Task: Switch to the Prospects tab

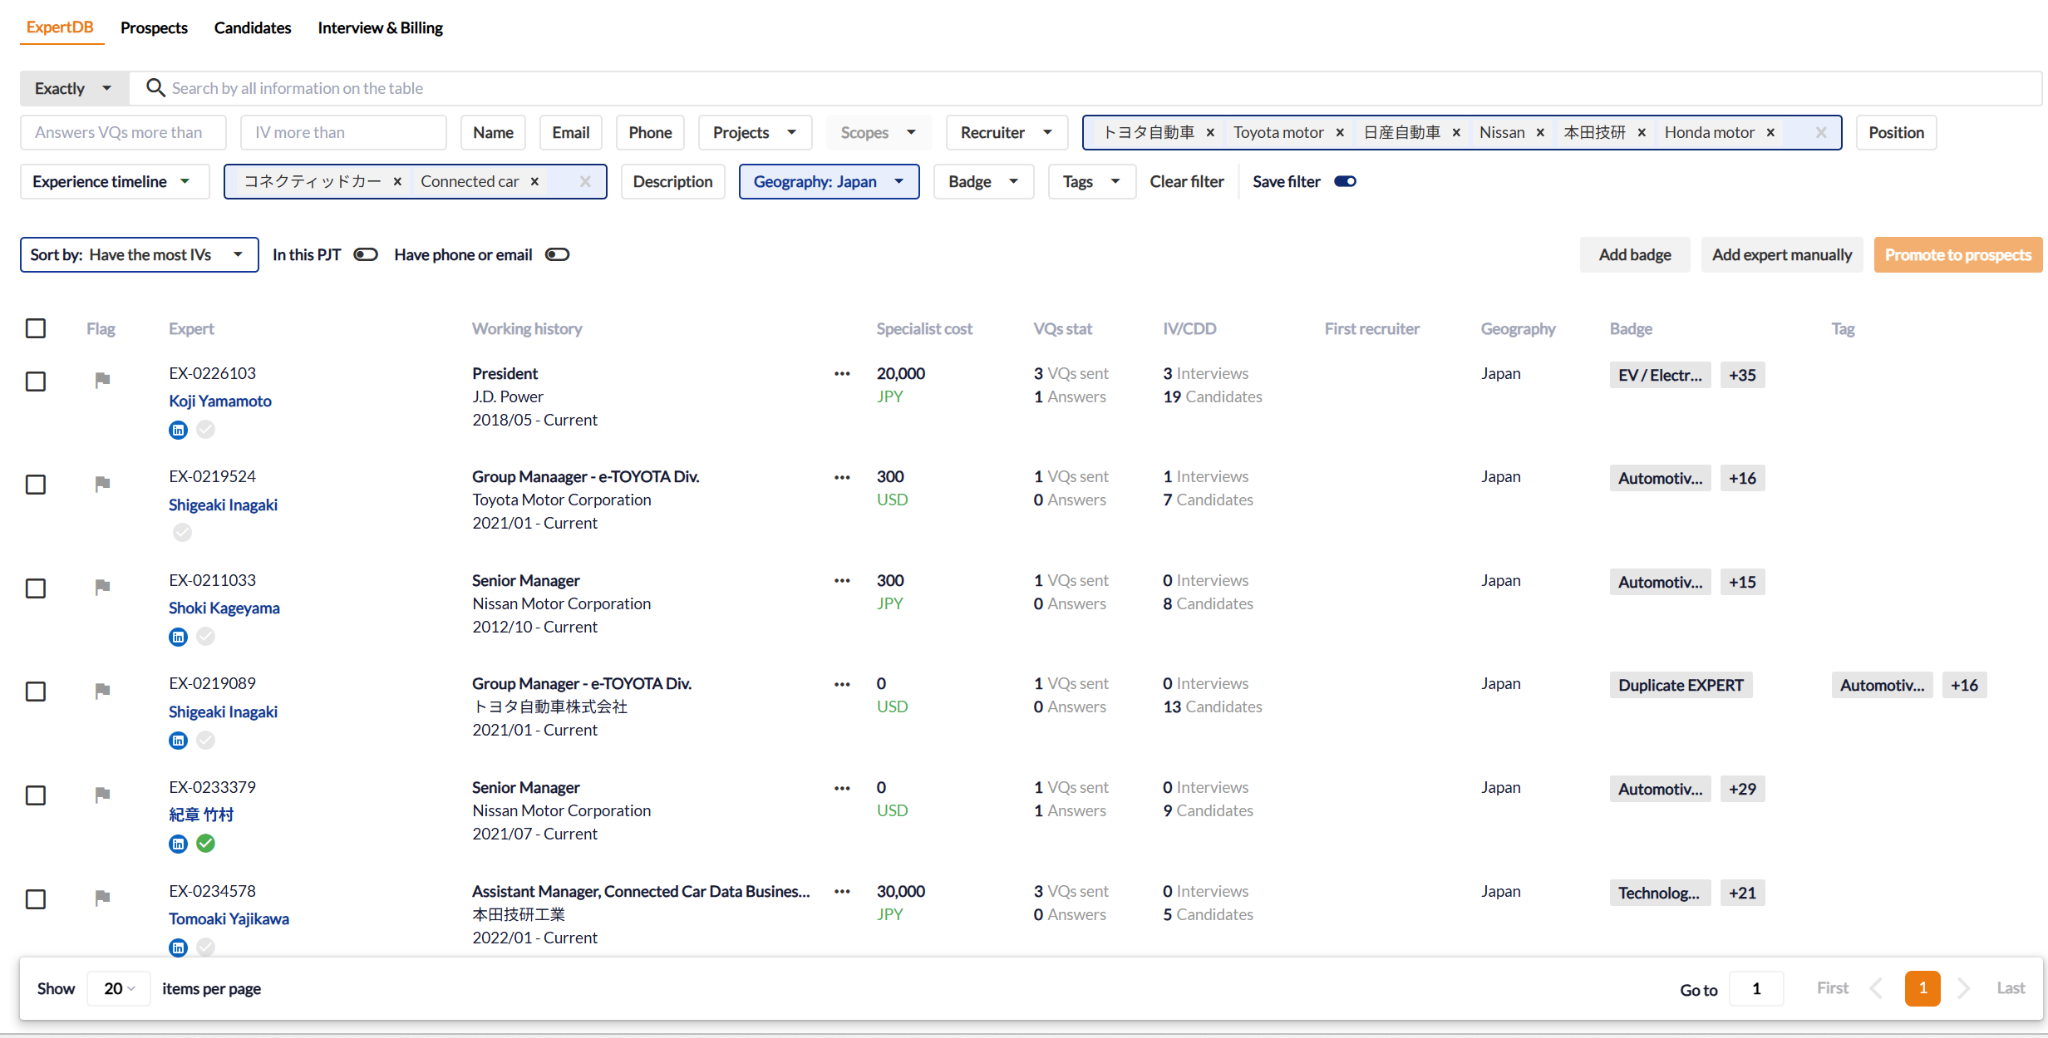Action: click(154, 28)
